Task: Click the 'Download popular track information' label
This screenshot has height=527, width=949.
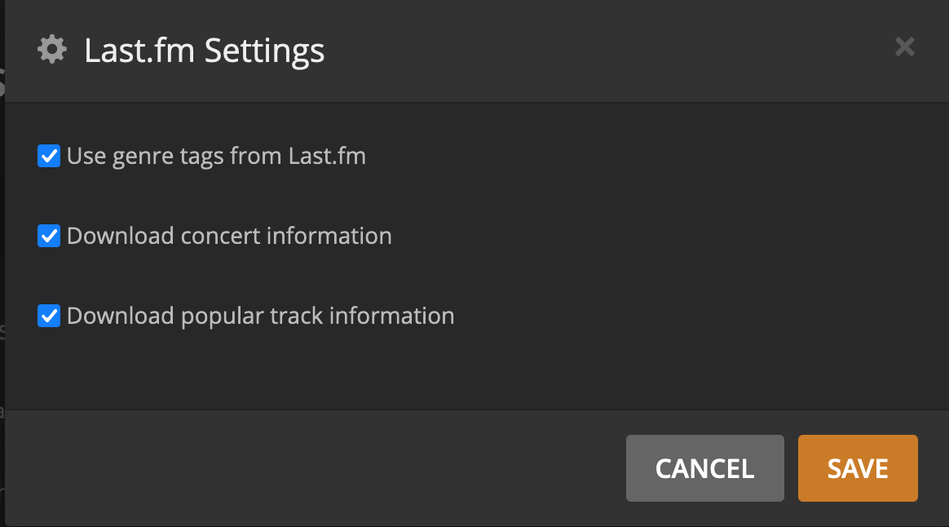Action: tap(260, 316)
